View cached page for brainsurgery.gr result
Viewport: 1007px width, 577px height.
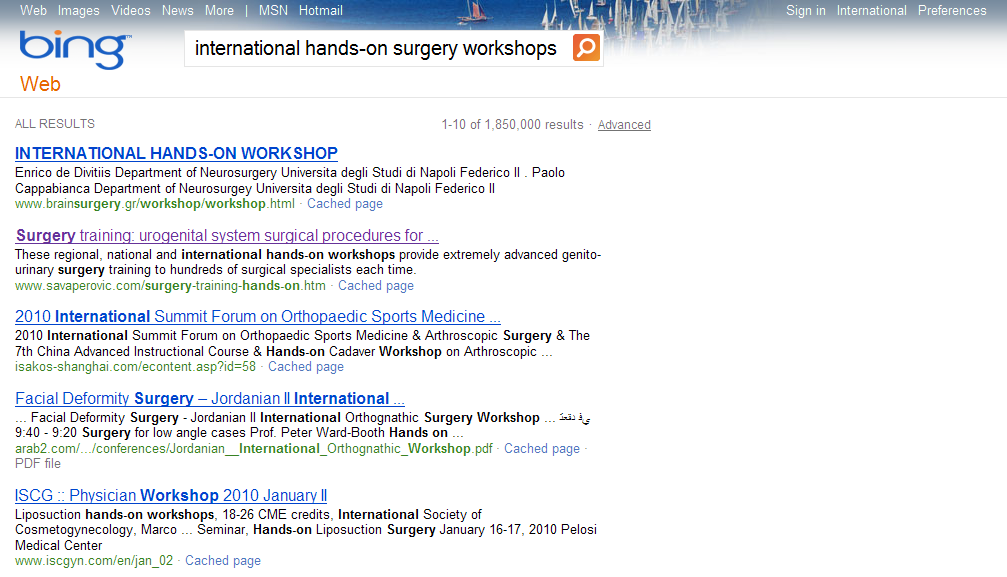344,204
